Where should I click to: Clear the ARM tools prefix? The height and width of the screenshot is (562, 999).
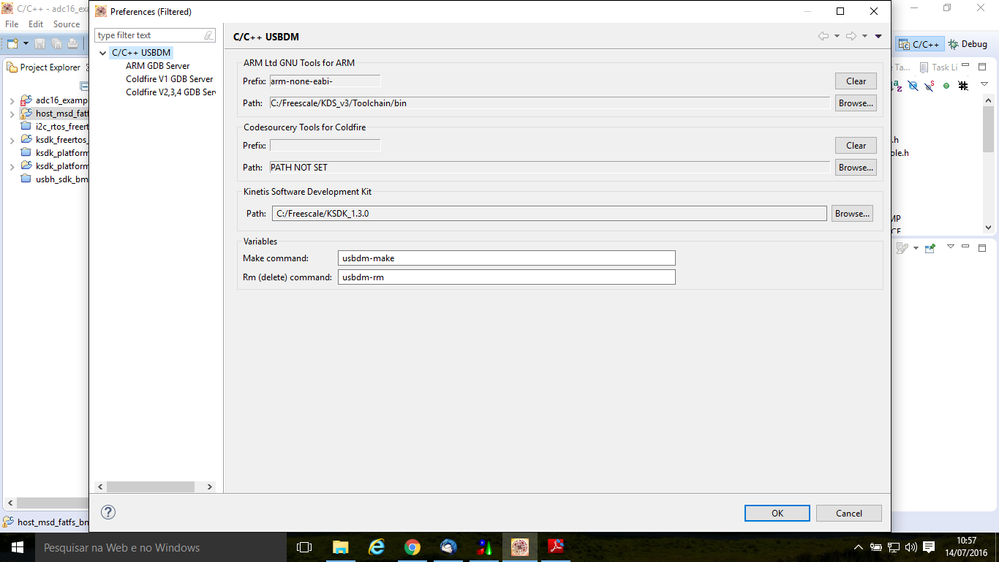tap(856, 81)
